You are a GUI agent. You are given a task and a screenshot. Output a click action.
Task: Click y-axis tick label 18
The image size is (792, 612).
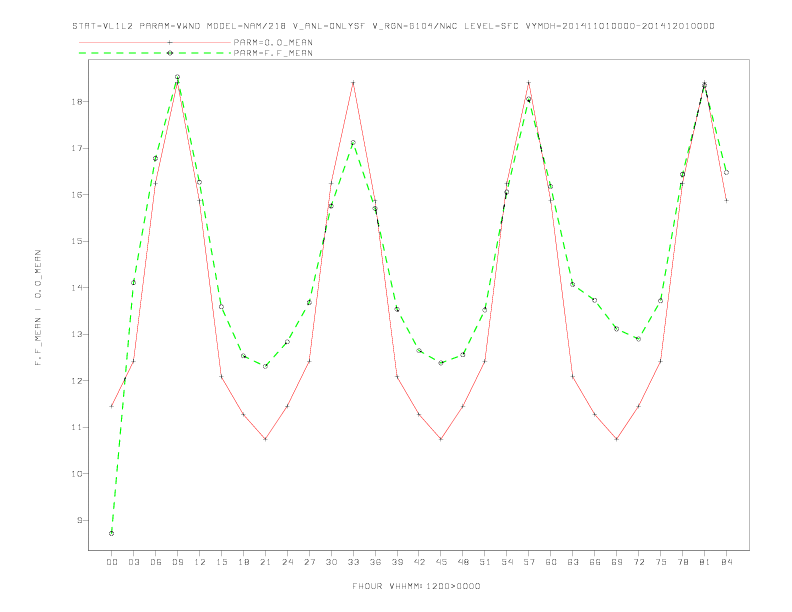(77, 101)
